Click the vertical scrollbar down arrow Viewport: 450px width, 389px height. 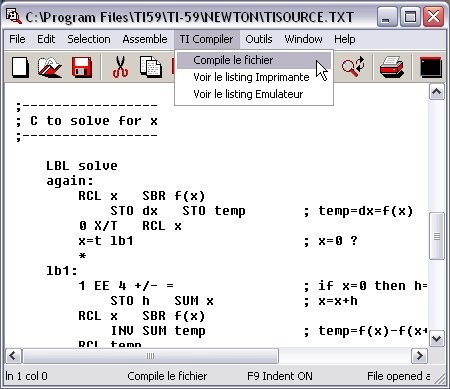point(437,339)
